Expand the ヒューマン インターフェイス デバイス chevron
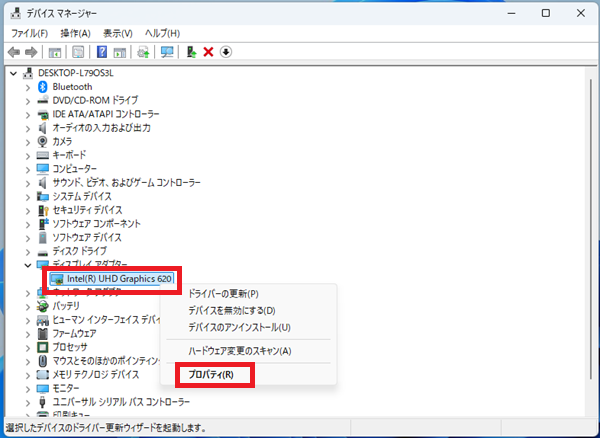Image resolution: width=600 pixels, height=438 pixels. (x=28, y=320)
